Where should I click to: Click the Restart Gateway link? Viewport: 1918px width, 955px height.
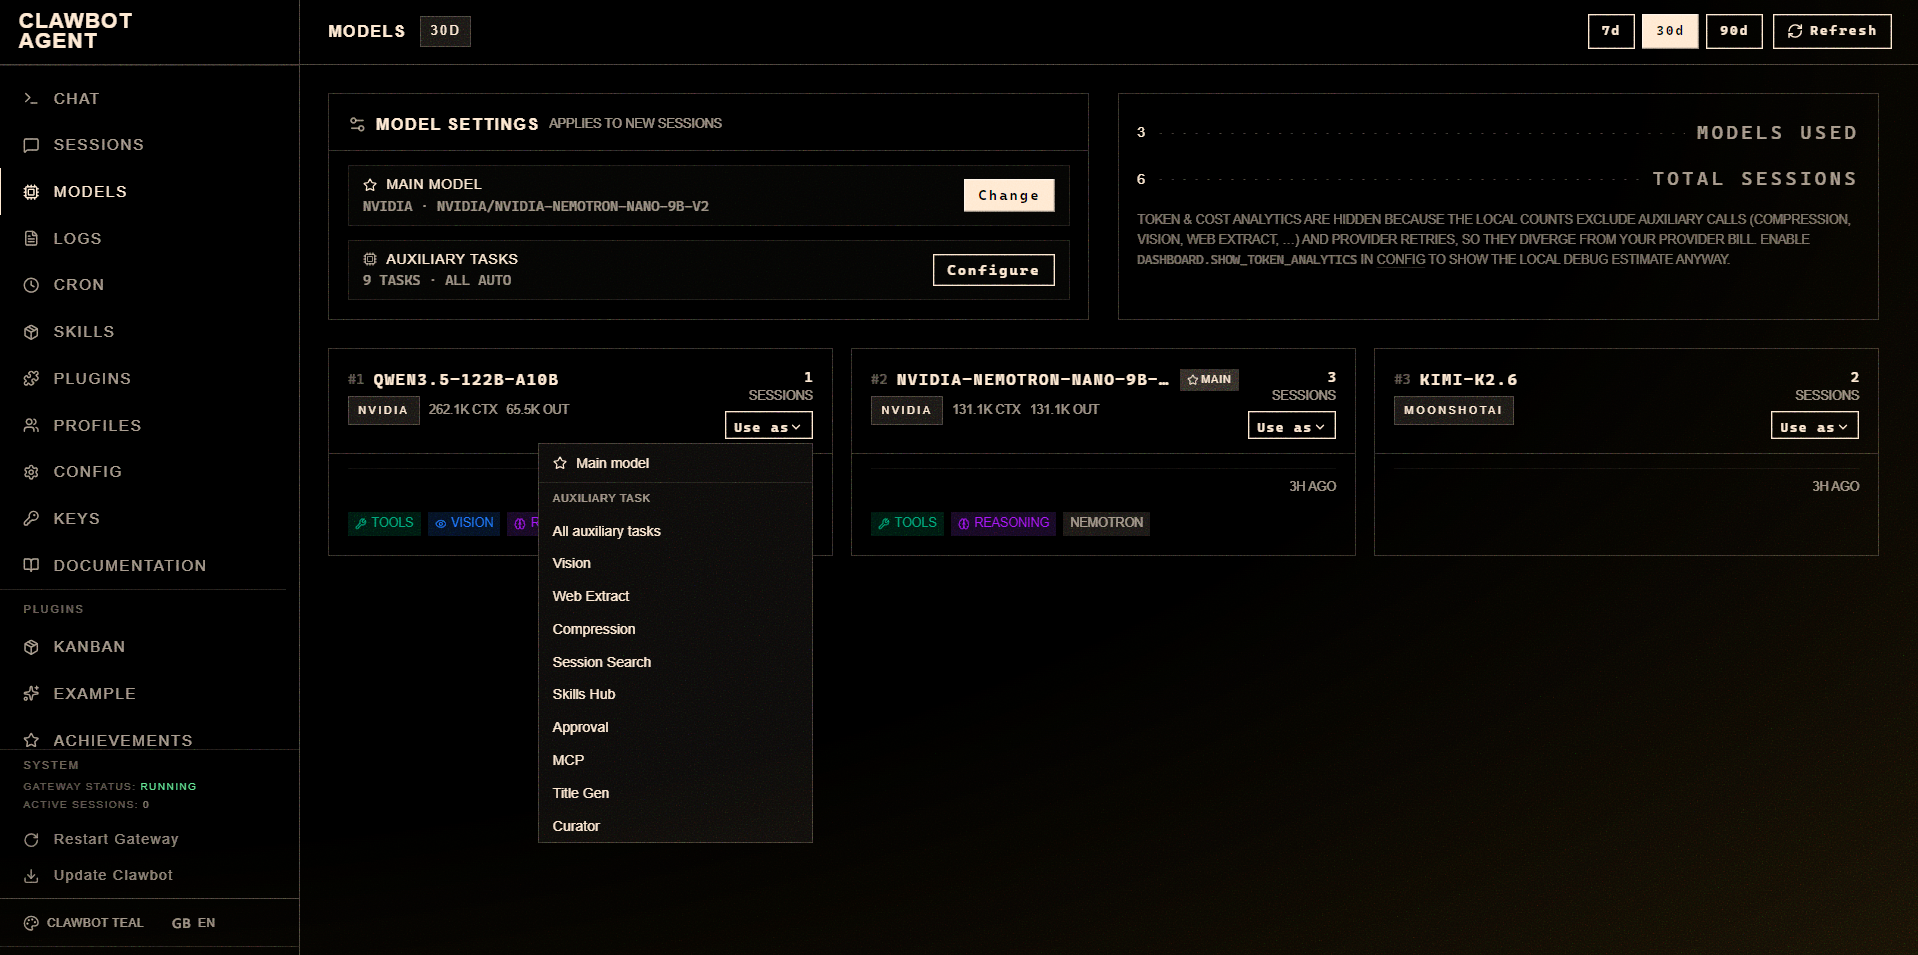(116, 840)
